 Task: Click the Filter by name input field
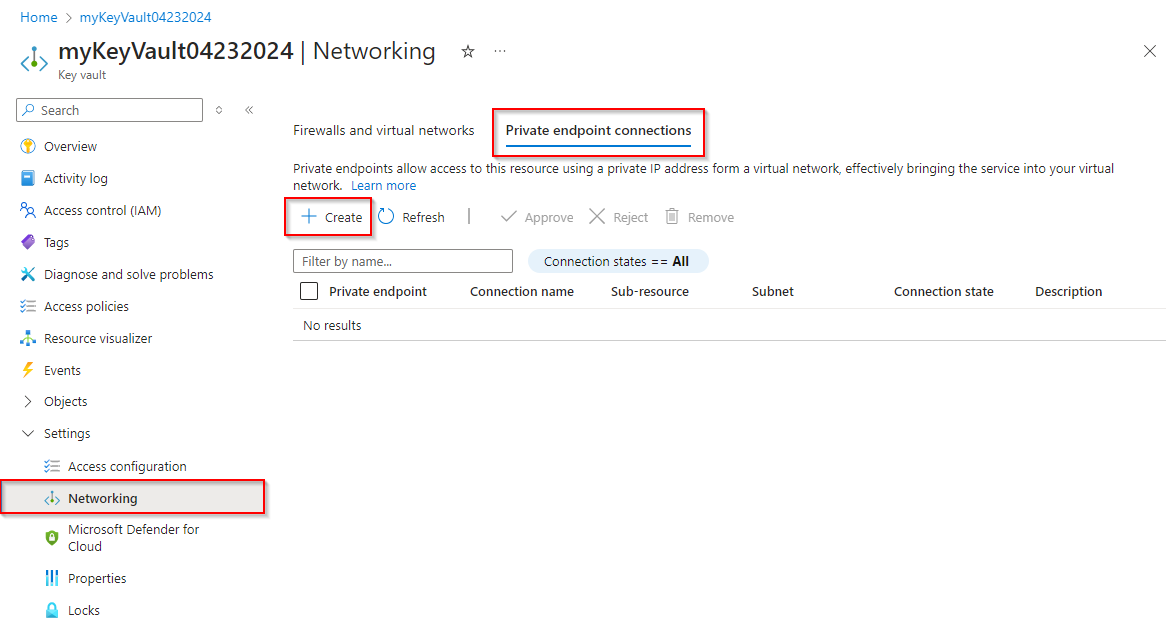pos(402,261)
